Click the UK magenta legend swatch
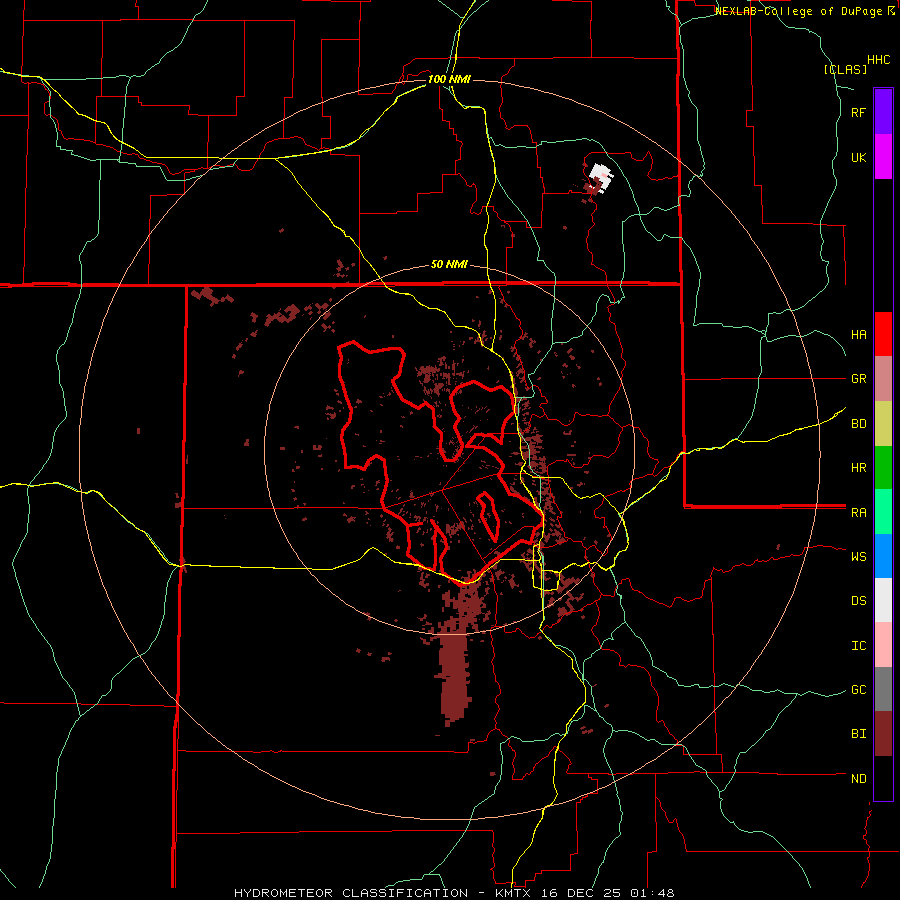 click(x=883, y=157)
